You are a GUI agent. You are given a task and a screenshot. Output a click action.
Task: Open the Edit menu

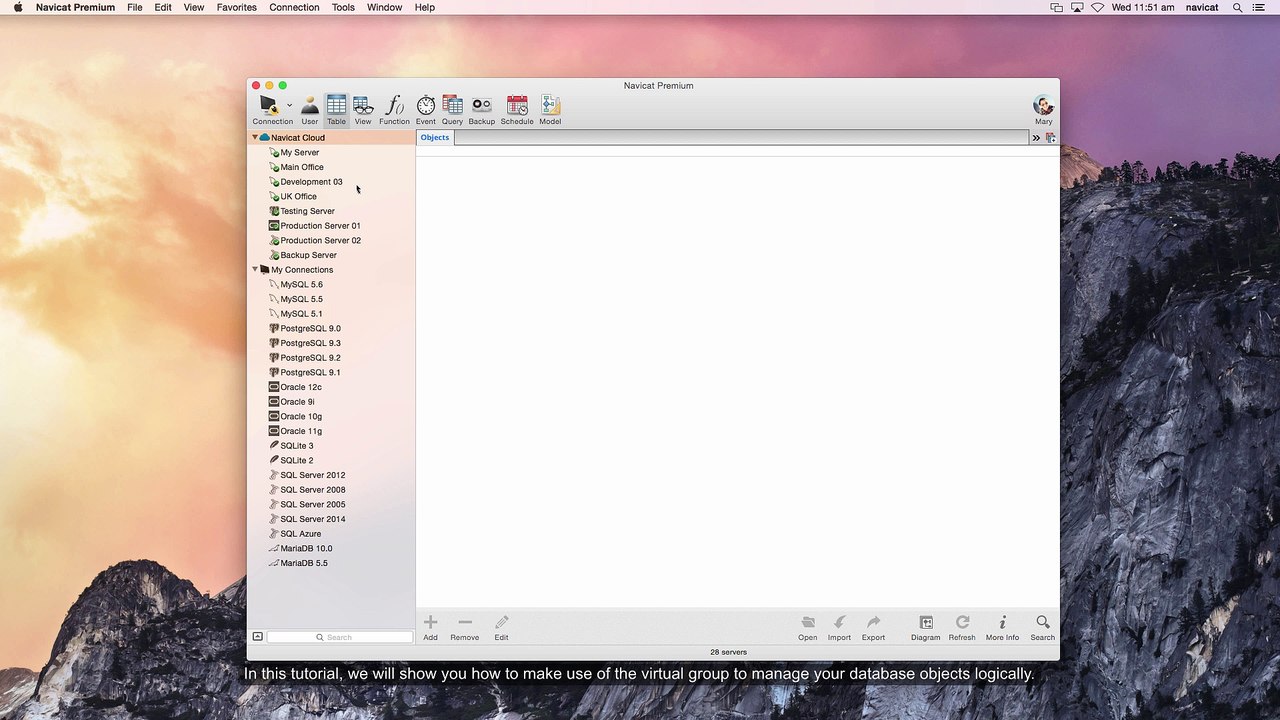point(163,7)
